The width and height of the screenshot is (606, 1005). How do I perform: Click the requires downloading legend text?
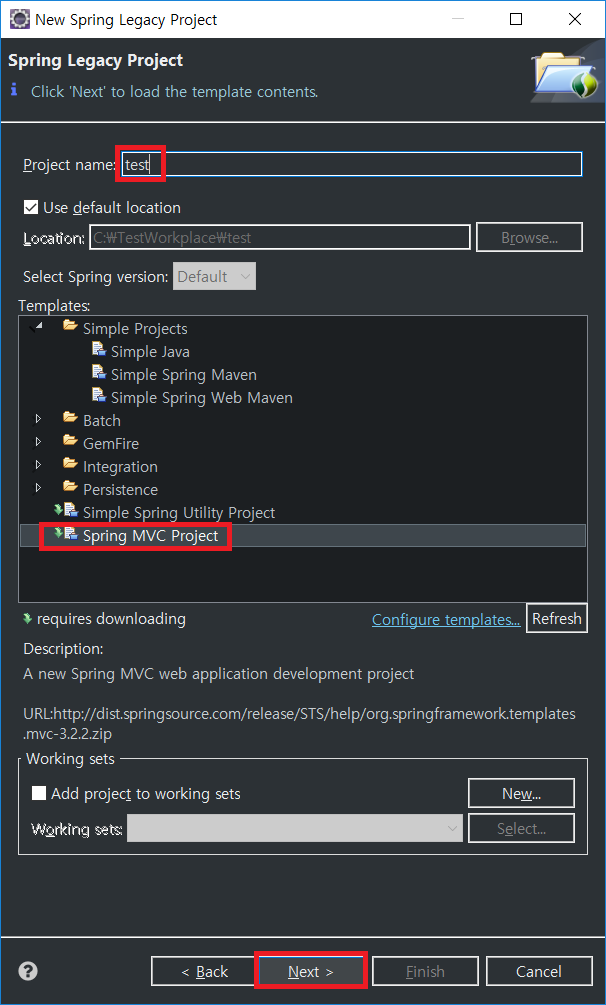111,619
